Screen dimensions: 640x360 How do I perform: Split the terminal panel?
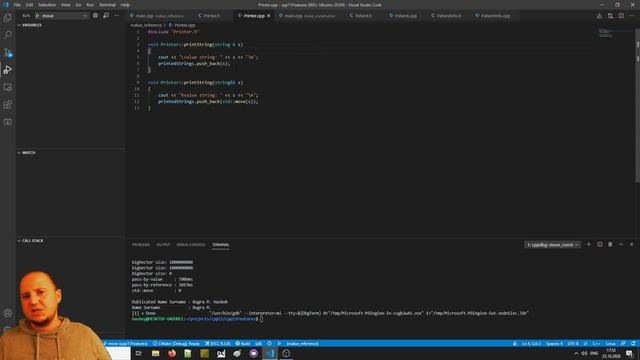pyautogui.click(x=600, y=244)
